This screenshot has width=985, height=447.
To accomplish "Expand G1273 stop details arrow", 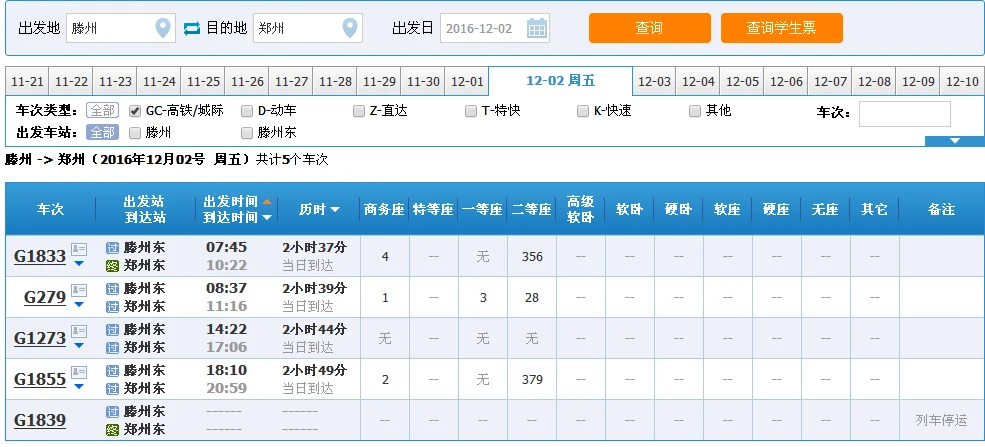I will 79,345.
